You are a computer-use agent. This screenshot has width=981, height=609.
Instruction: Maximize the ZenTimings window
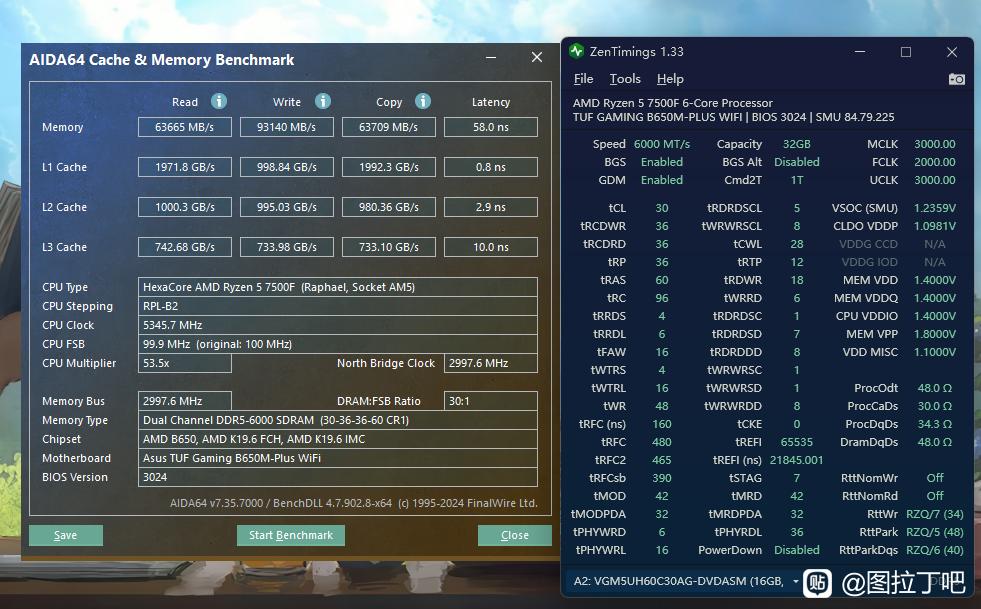point(905,52)
